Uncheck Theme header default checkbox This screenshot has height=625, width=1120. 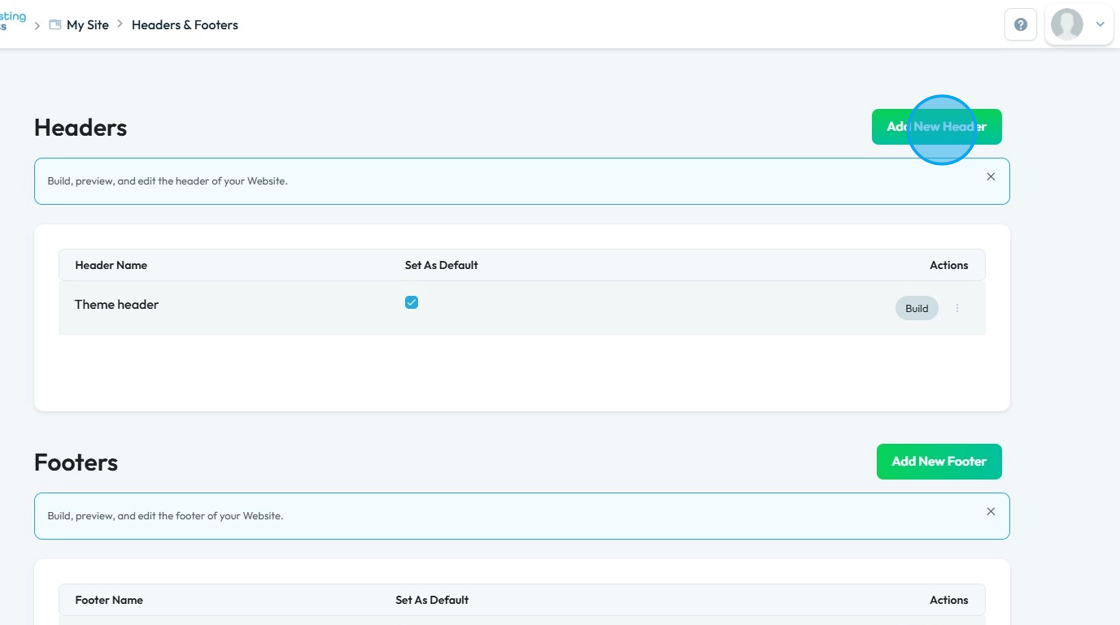[x=411, y=303]
